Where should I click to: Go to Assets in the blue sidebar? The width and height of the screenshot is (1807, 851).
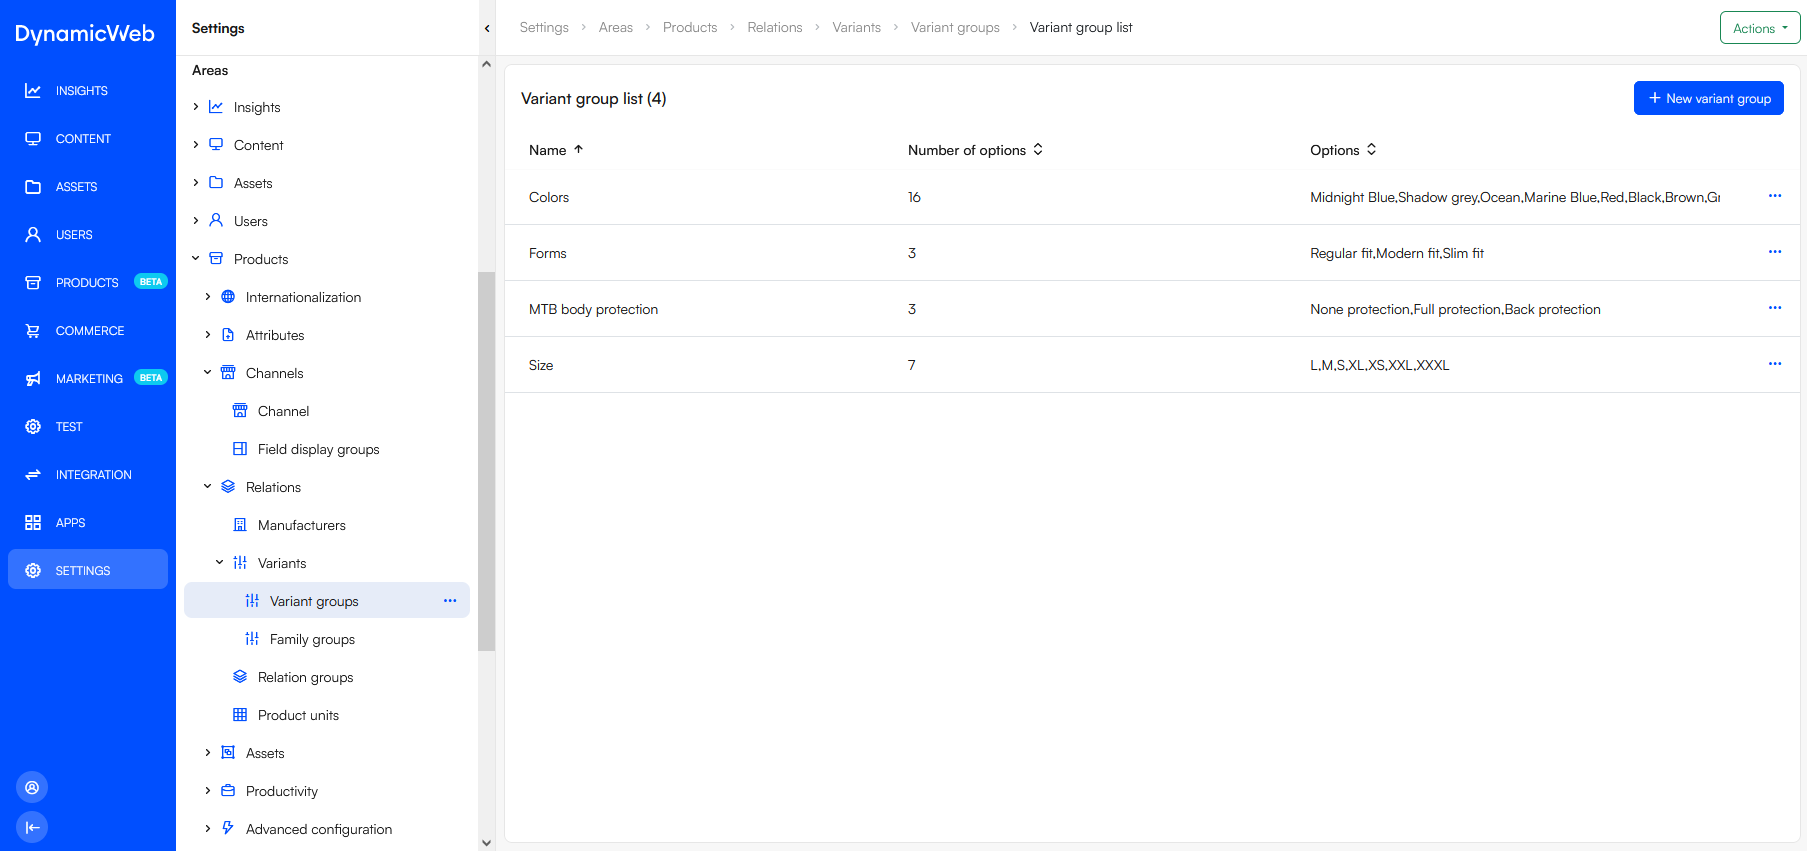click(x=88, y=187)
